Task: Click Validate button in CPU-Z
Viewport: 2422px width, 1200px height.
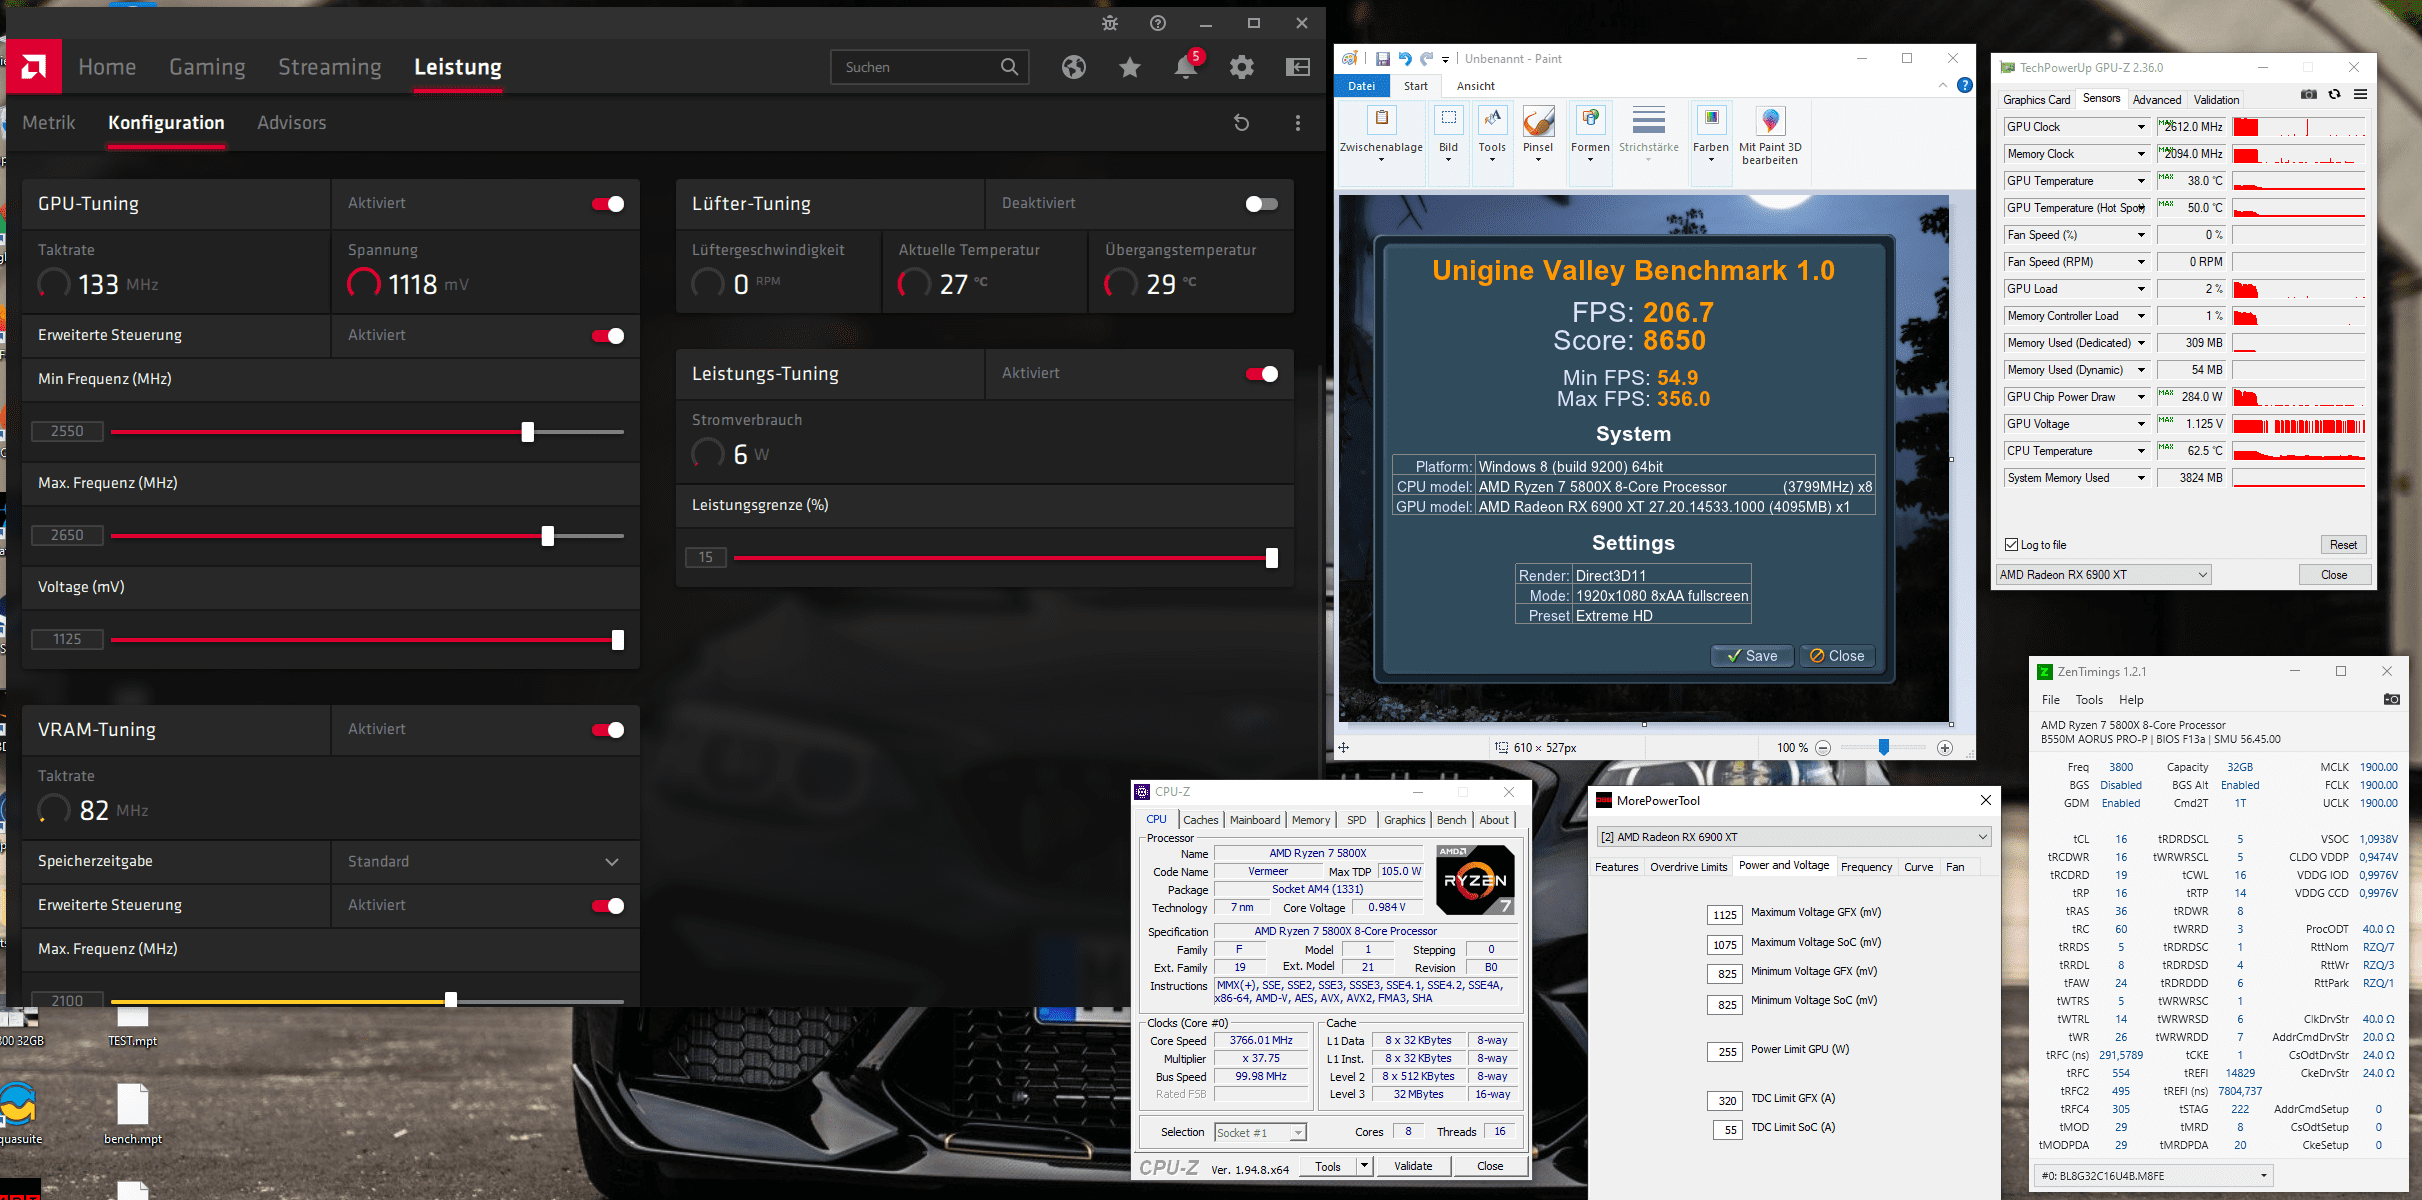Action: 1413,1166
